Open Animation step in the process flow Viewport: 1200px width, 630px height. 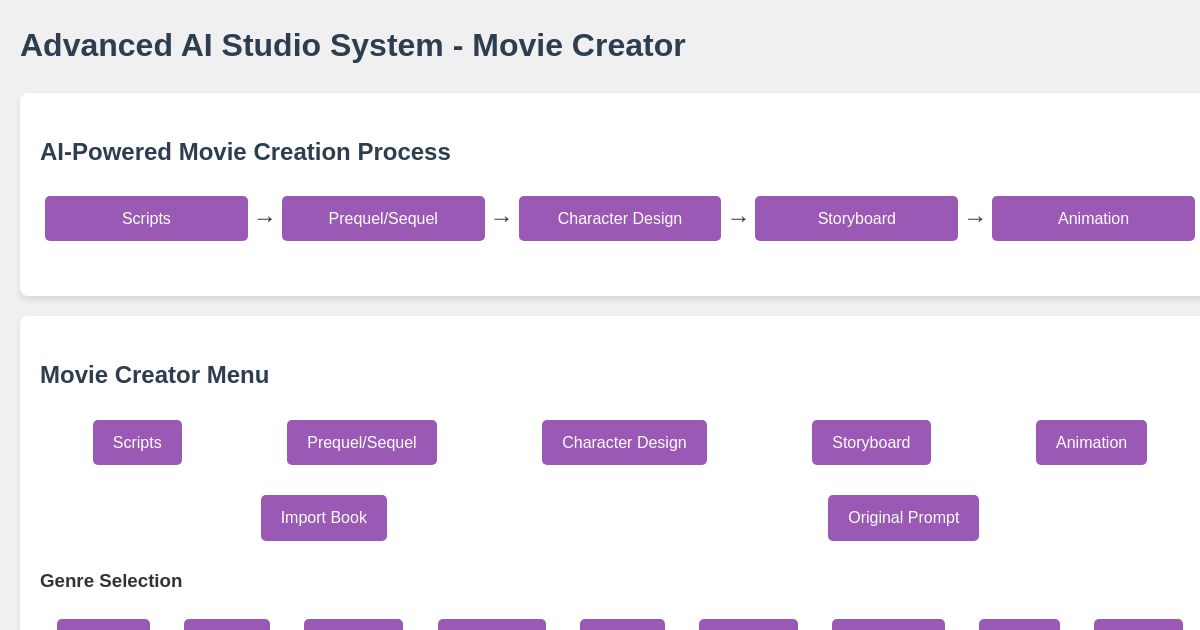click(1093, 218)
